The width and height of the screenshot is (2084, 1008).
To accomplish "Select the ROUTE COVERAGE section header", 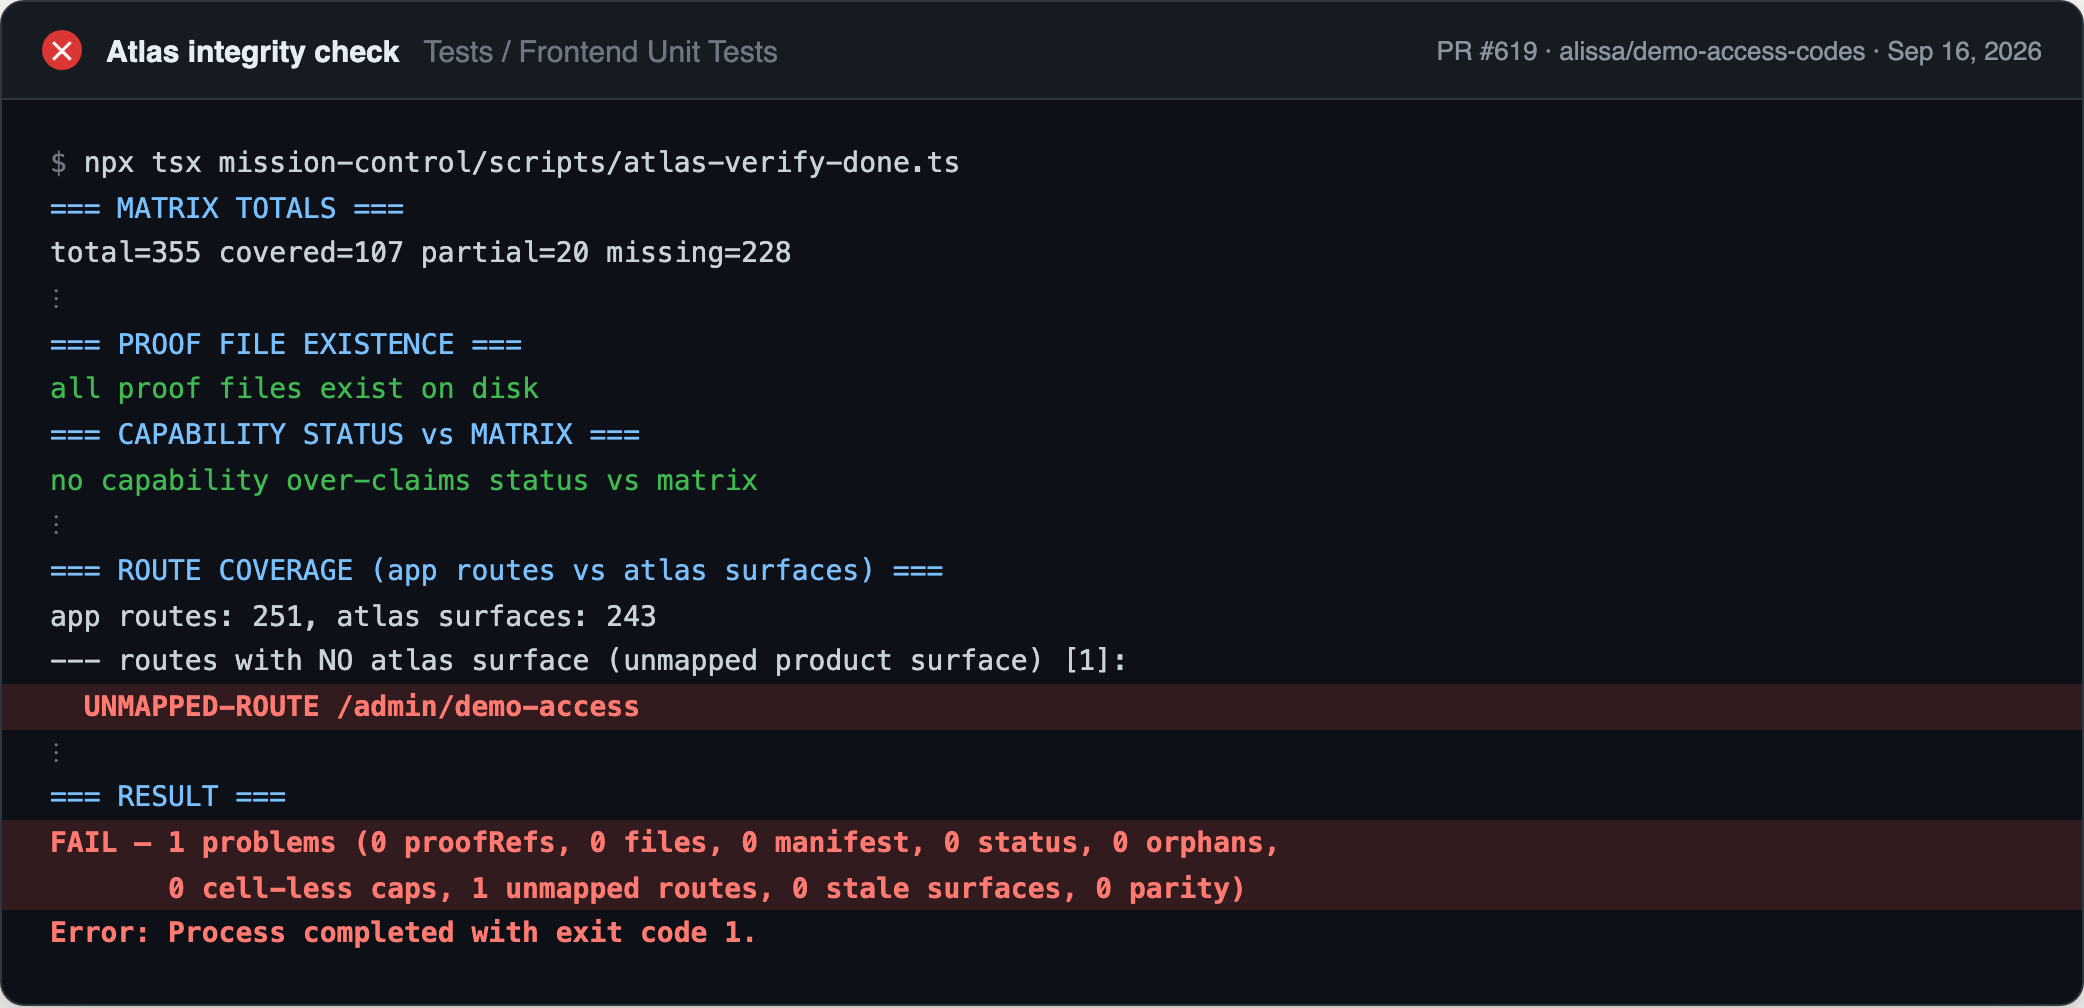I will (x=497, y=570).
